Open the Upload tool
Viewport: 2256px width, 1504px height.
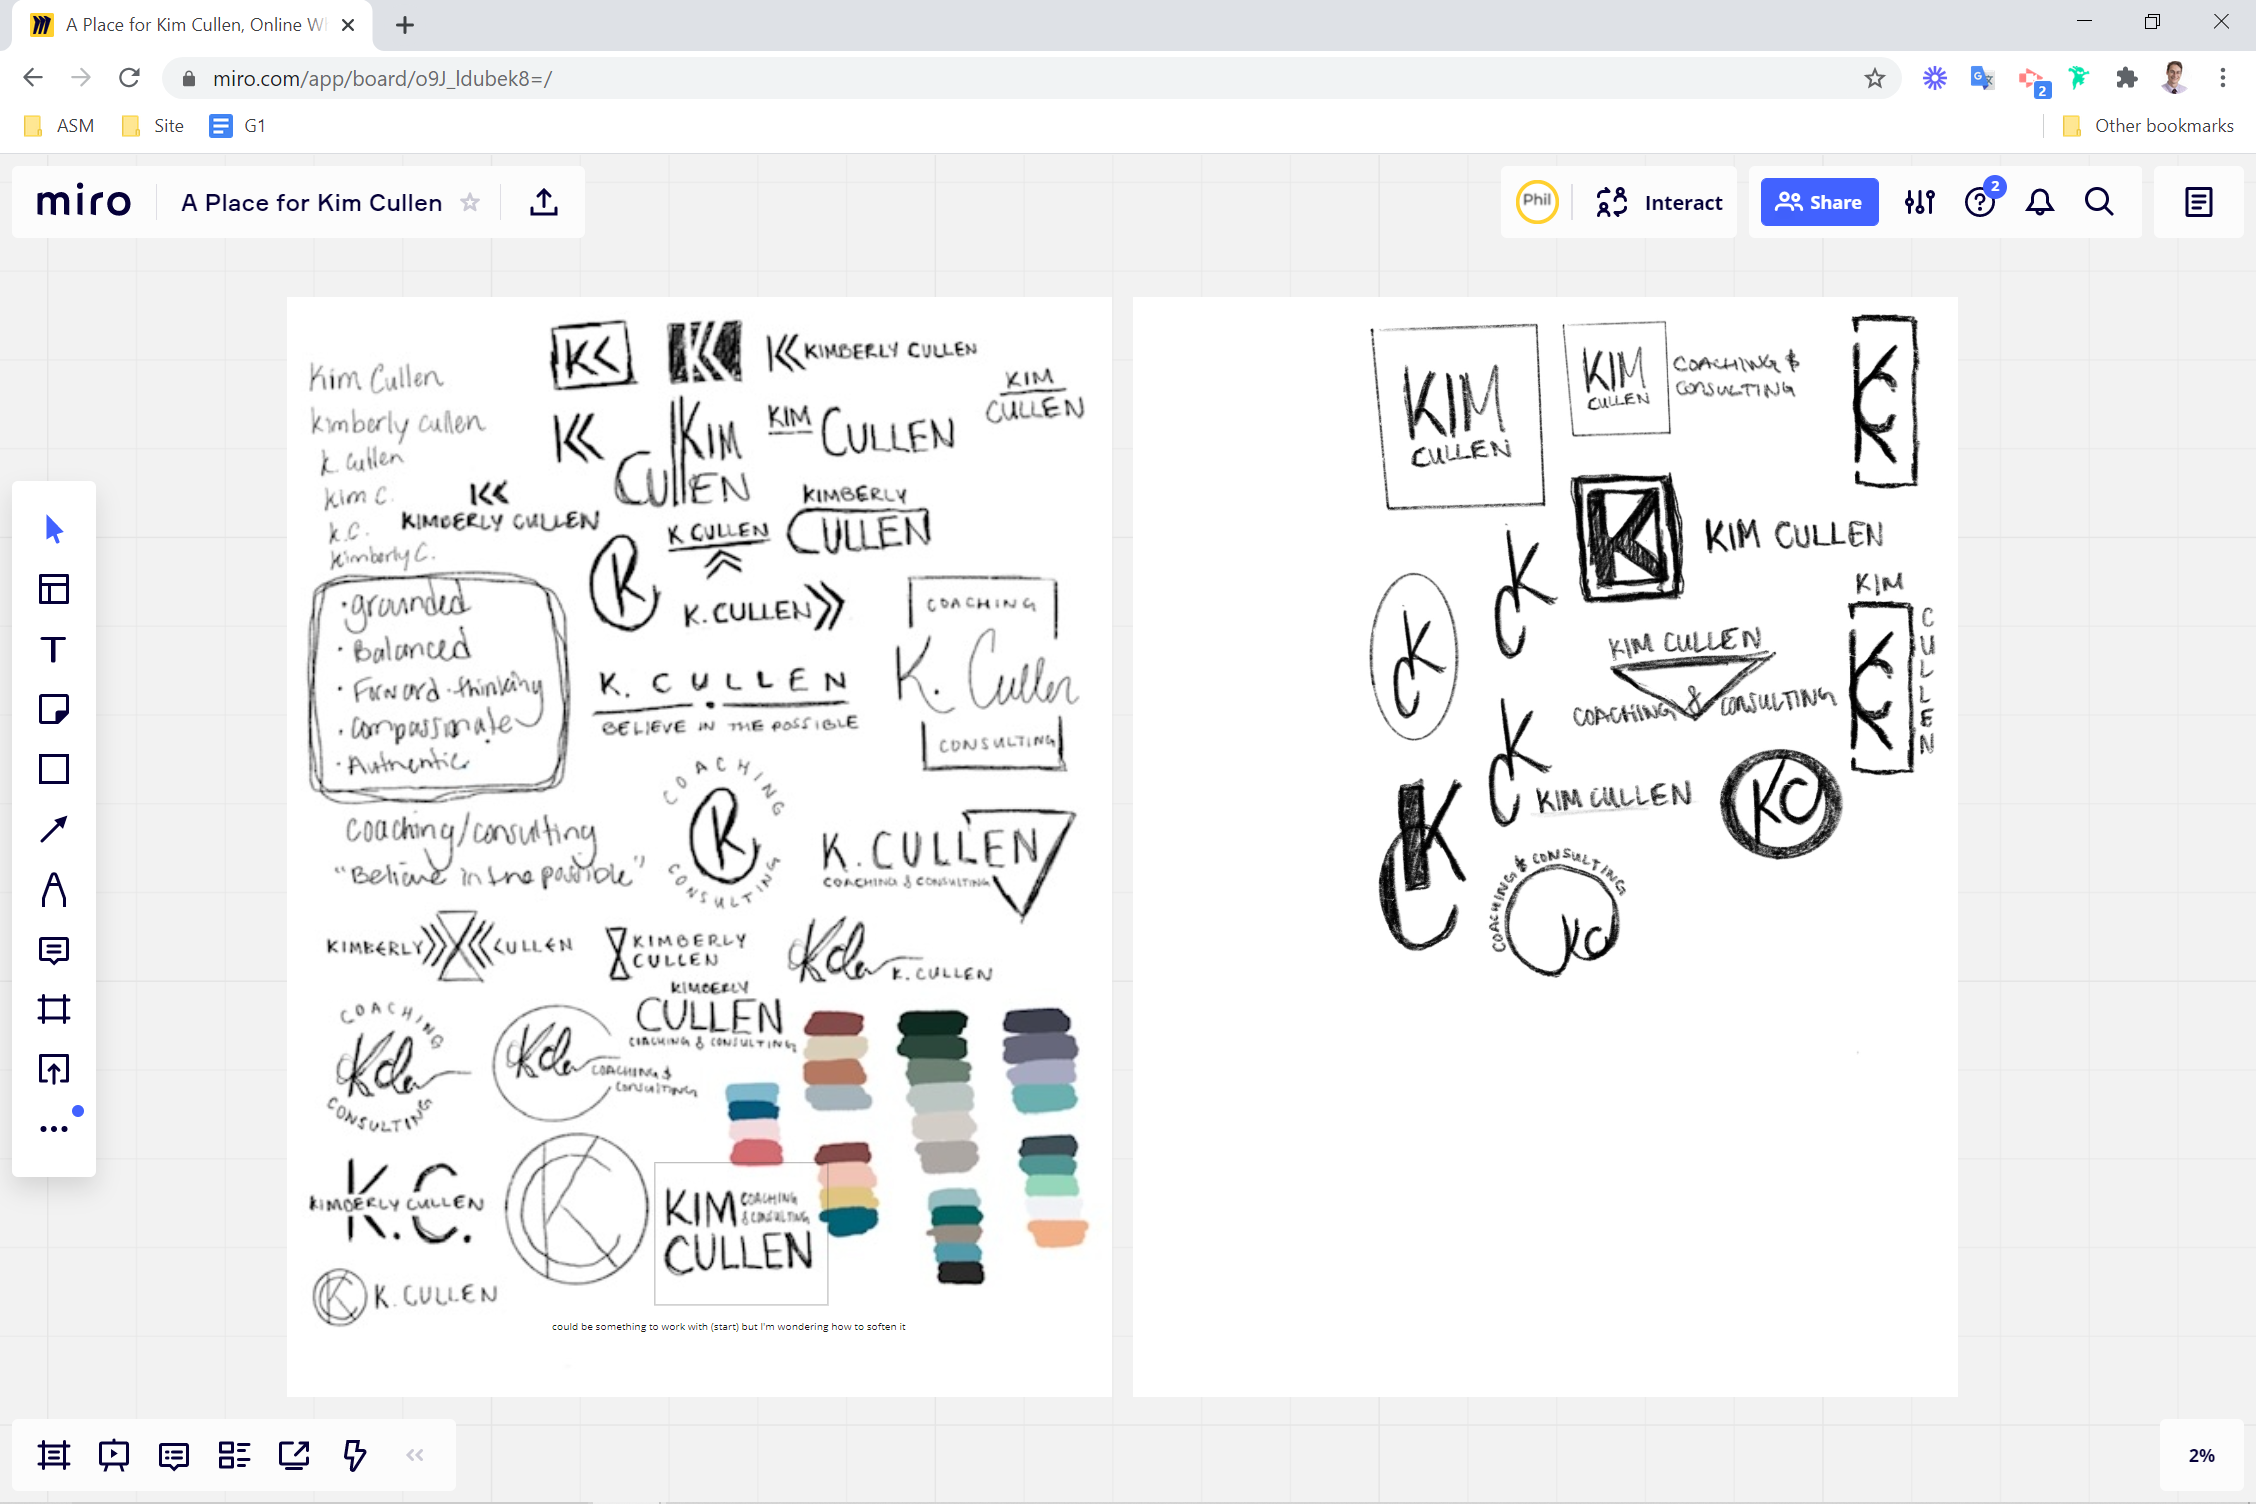coord(53,1069)
